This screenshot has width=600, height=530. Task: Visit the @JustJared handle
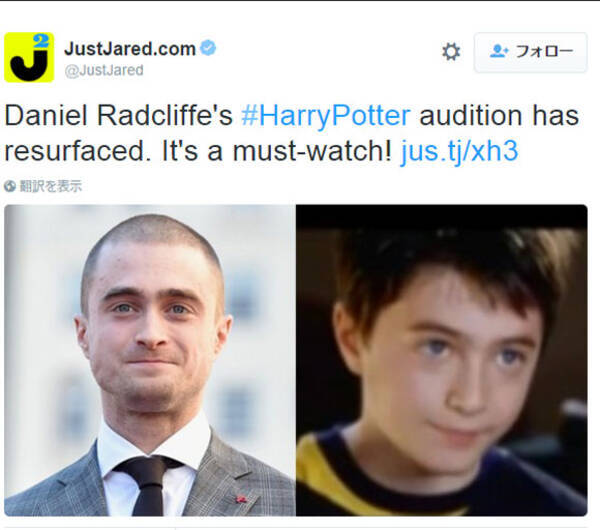pyautogui.click(x=104, y=70)
